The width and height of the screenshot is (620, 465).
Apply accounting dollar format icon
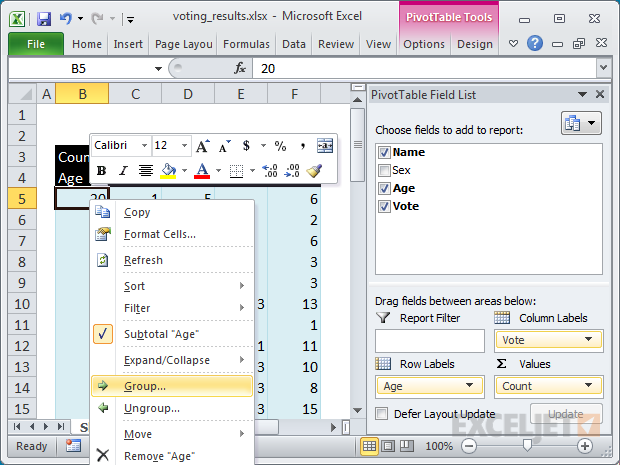(x=246, y=146)
